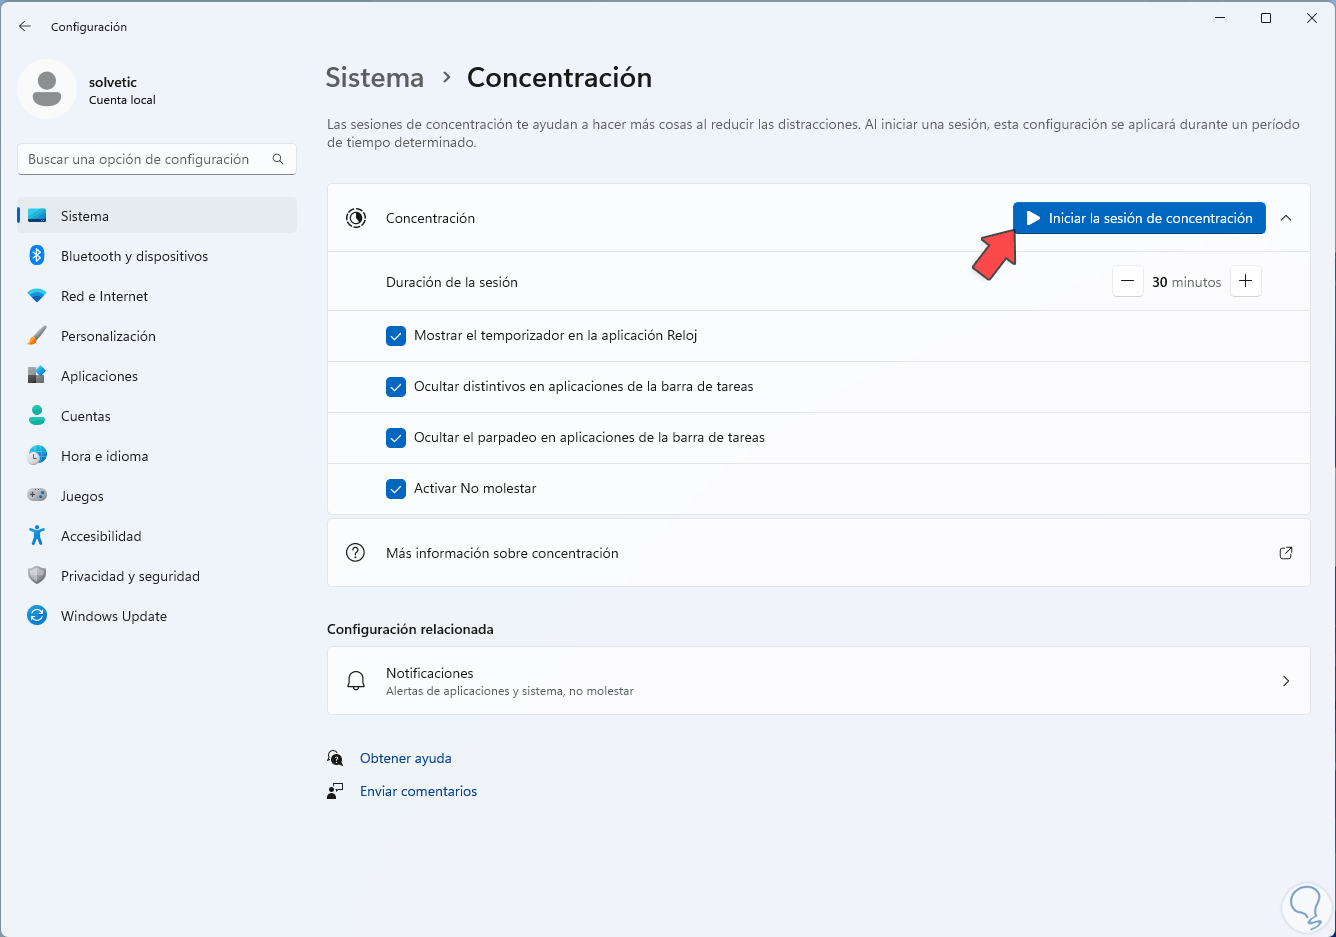Disable Activar No molestar checkbox
This screenshot has height=937, width=1336.
click(396, 489)
